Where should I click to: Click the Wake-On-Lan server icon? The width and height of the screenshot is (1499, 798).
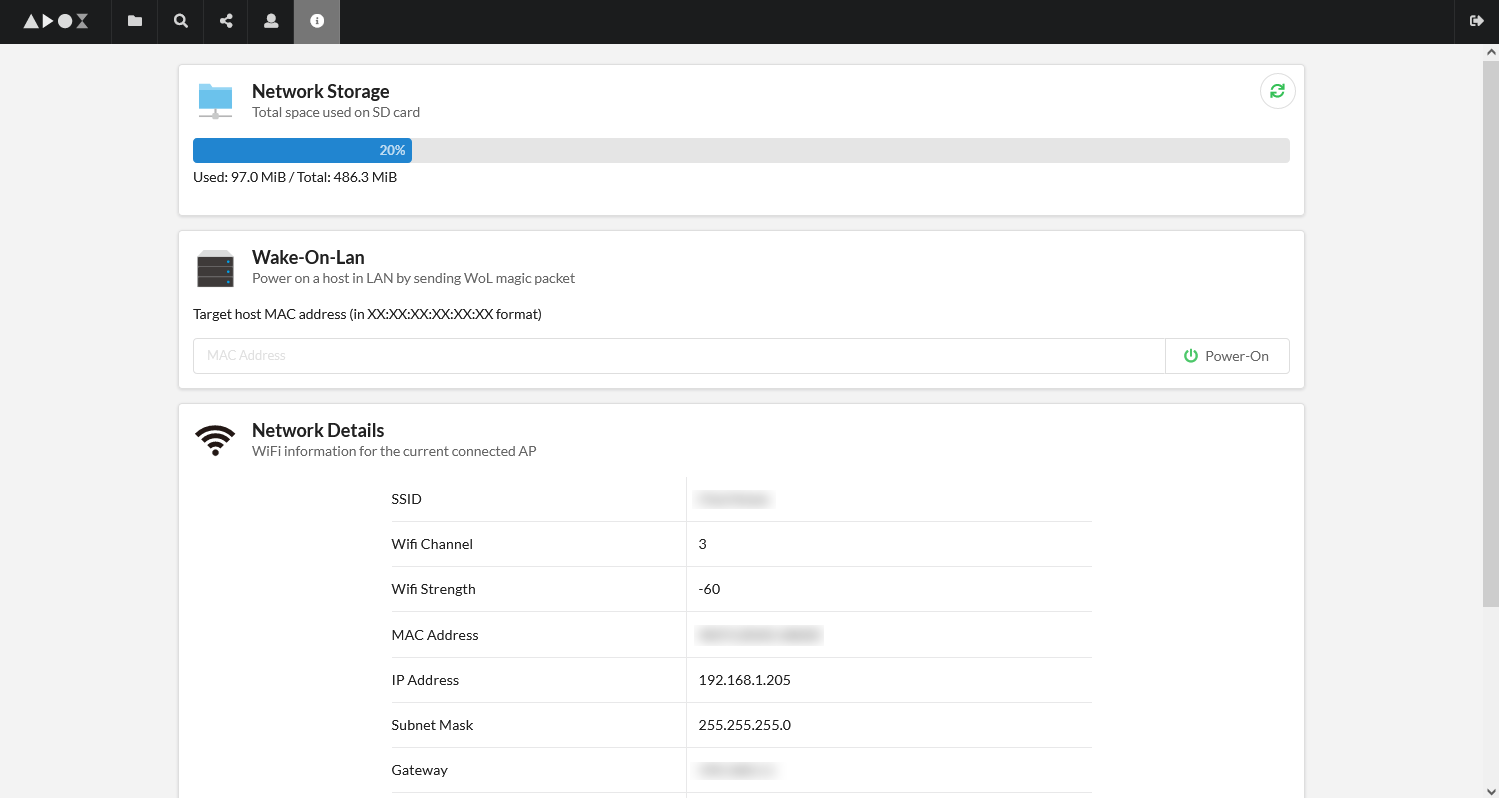coord(215,268)
